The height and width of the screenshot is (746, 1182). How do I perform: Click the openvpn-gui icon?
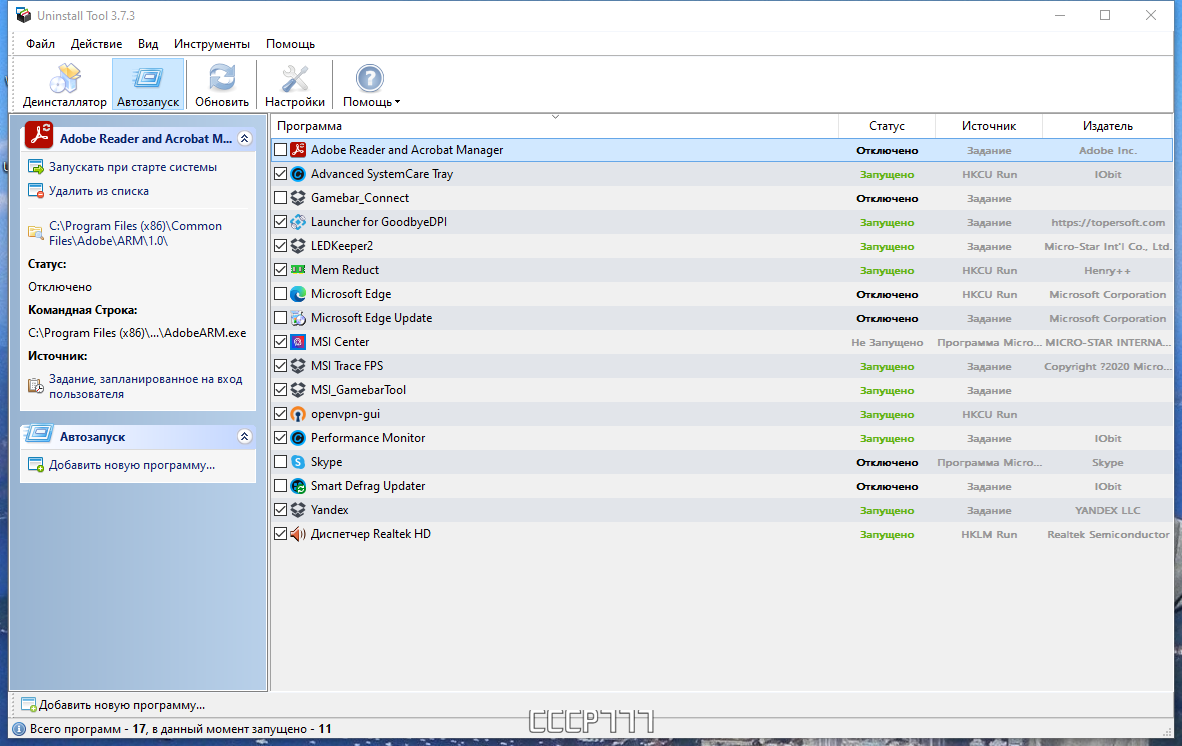tap(298, 414)
